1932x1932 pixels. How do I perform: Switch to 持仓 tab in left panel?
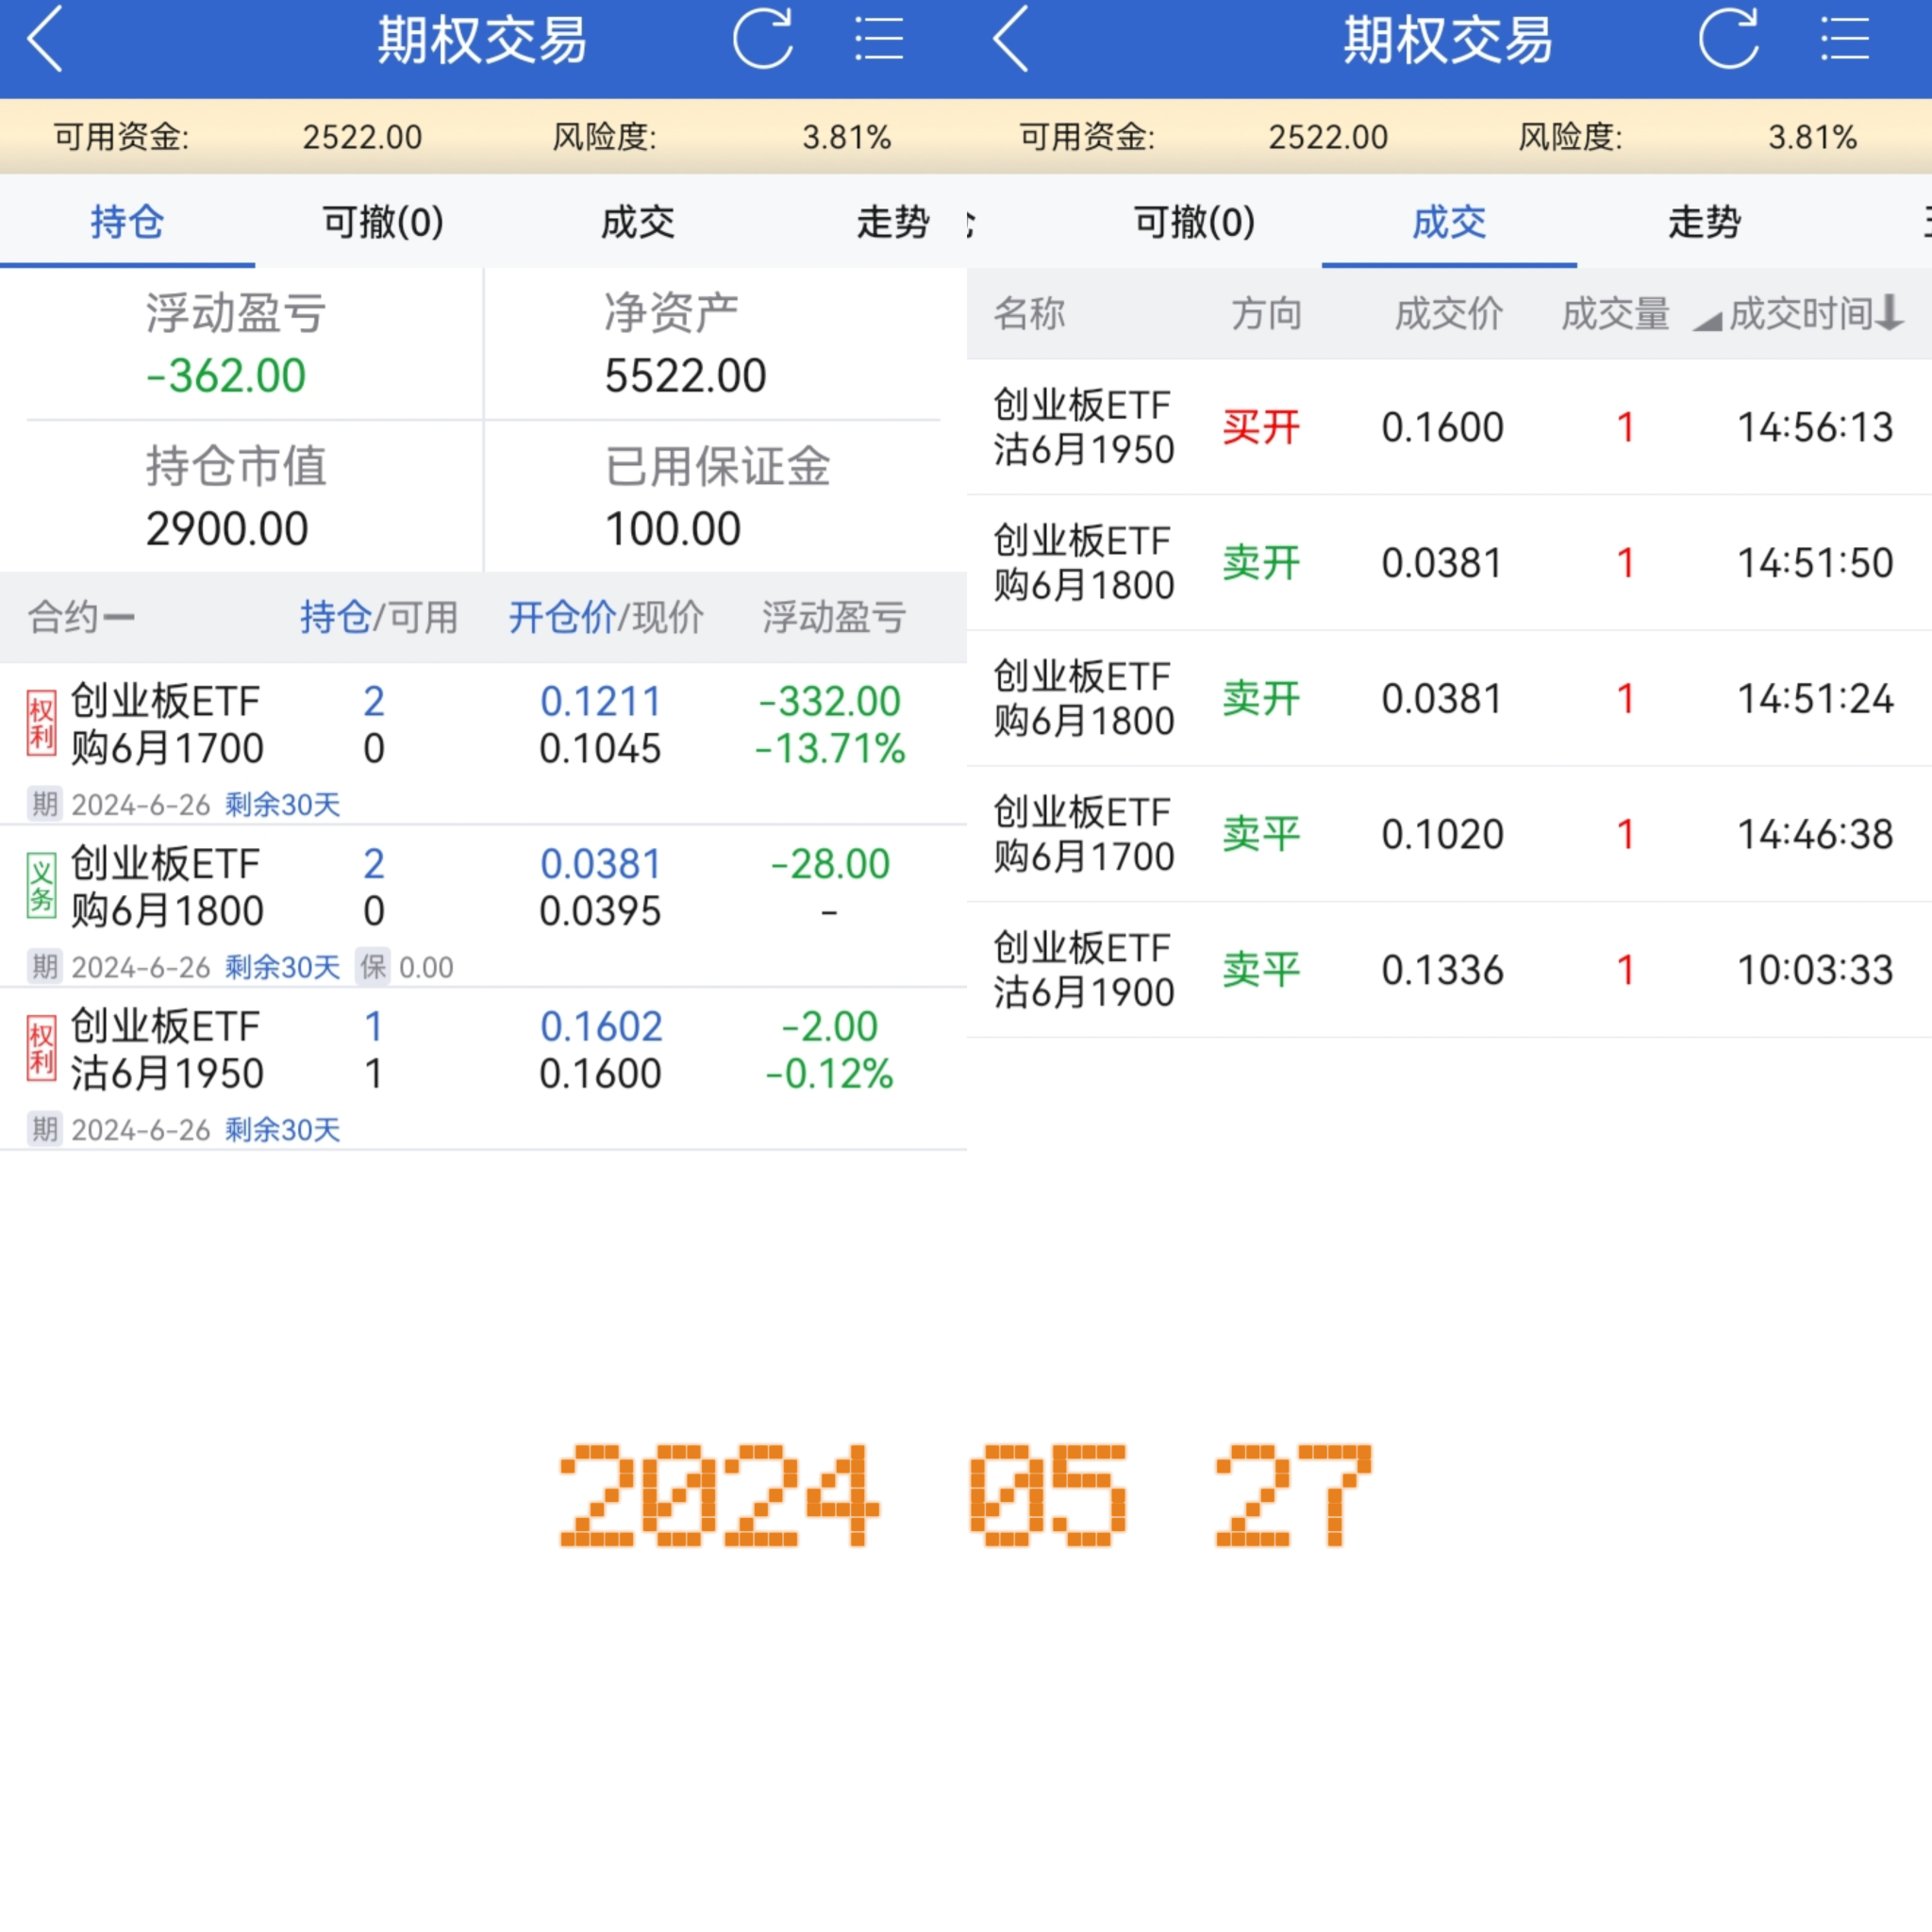click(x=127, y=222)
